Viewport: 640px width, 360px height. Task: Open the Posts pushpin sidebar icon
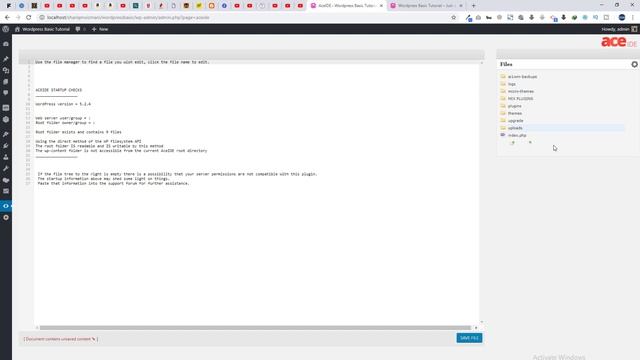pos(6,59)
